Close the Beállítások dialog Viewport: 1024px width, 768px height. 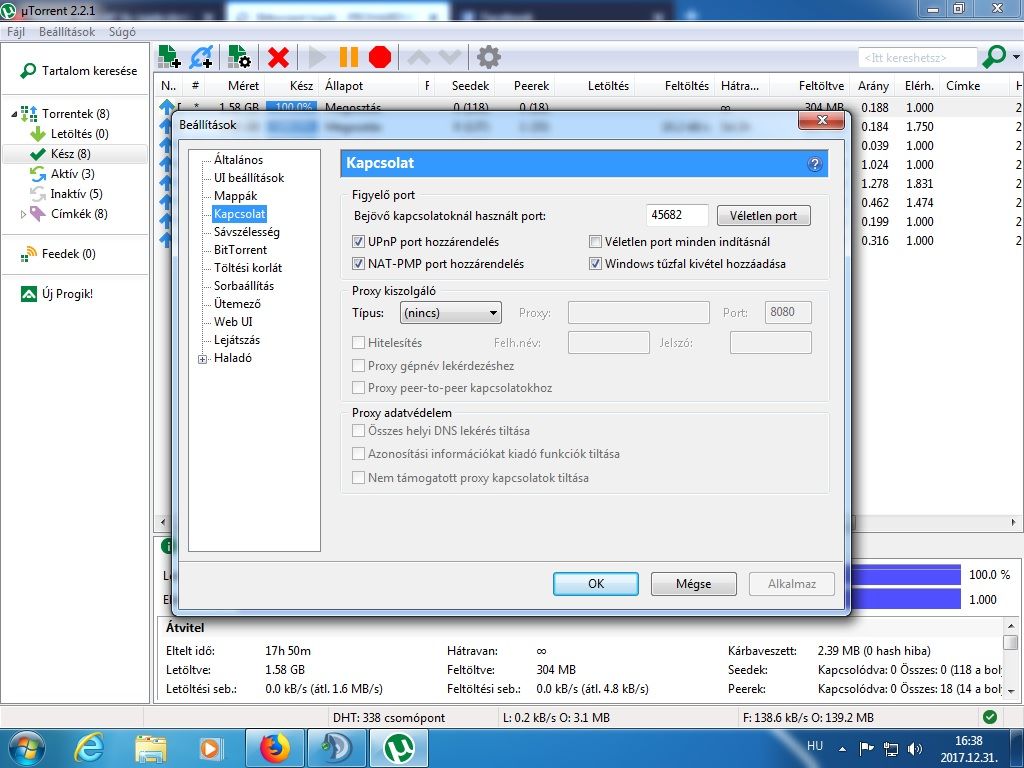(x=822, y=120)
